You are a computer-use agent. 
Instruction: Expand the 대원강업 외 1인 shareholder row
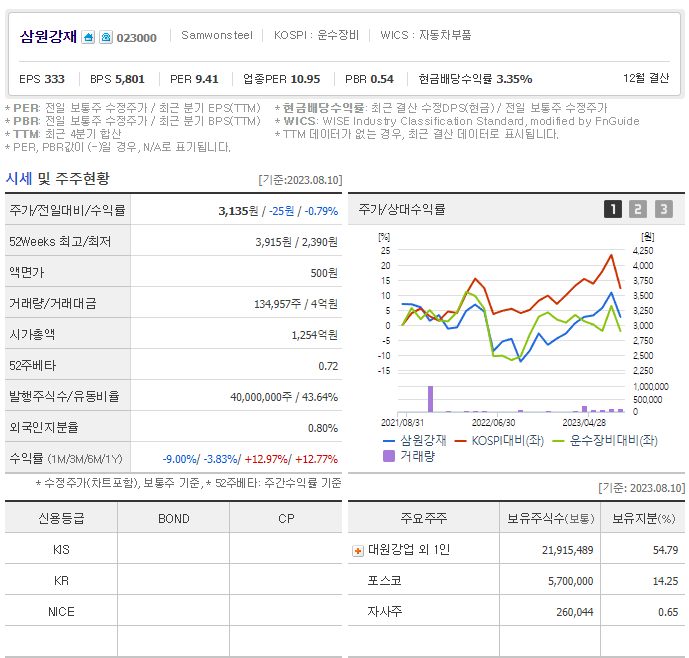click(x=358, y=551)
